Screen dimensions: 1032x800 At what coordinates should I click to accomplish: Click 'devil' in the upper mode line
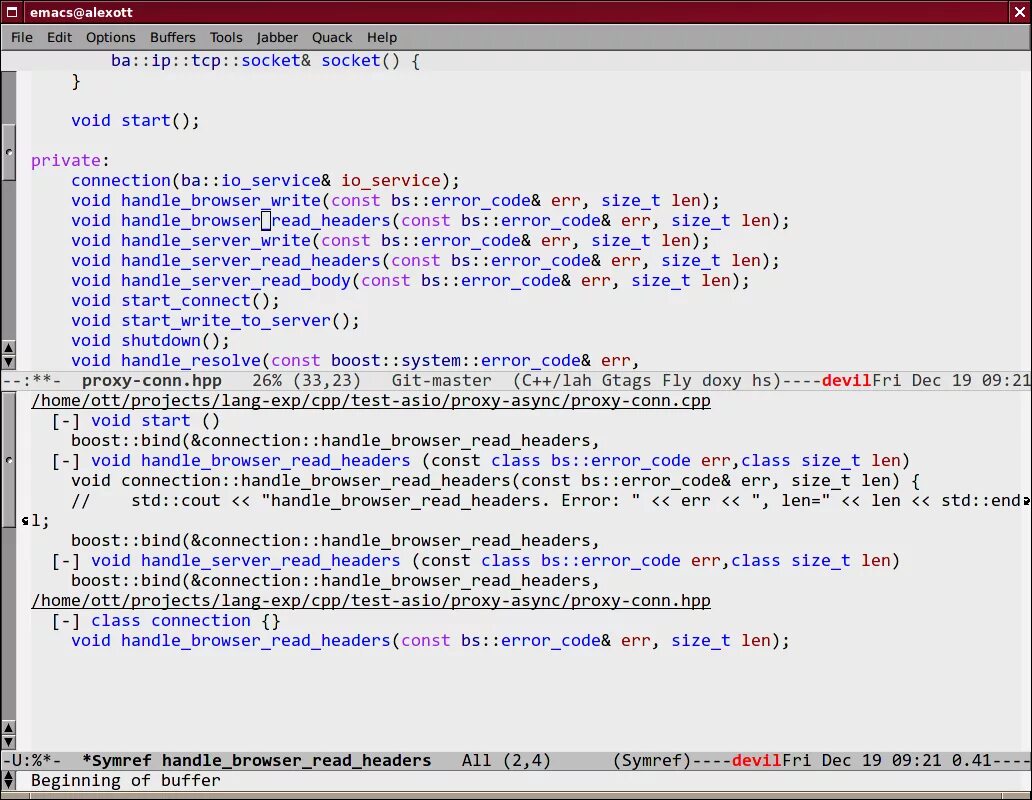tap(846, 380)
